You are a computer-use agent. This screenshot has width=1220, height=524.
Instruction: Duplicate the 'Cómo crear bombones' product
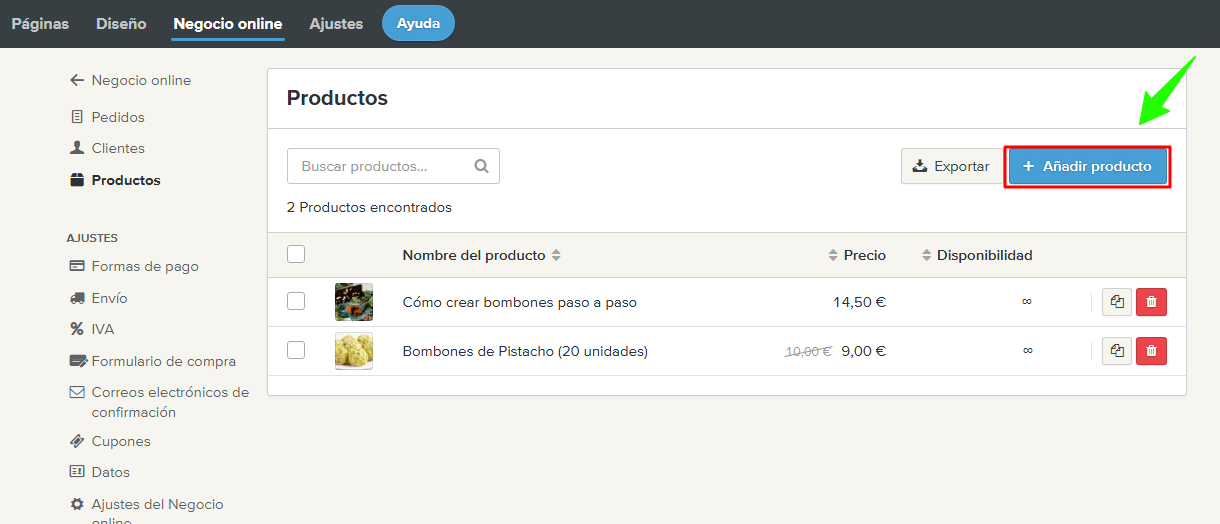[x=1117, y=302]
